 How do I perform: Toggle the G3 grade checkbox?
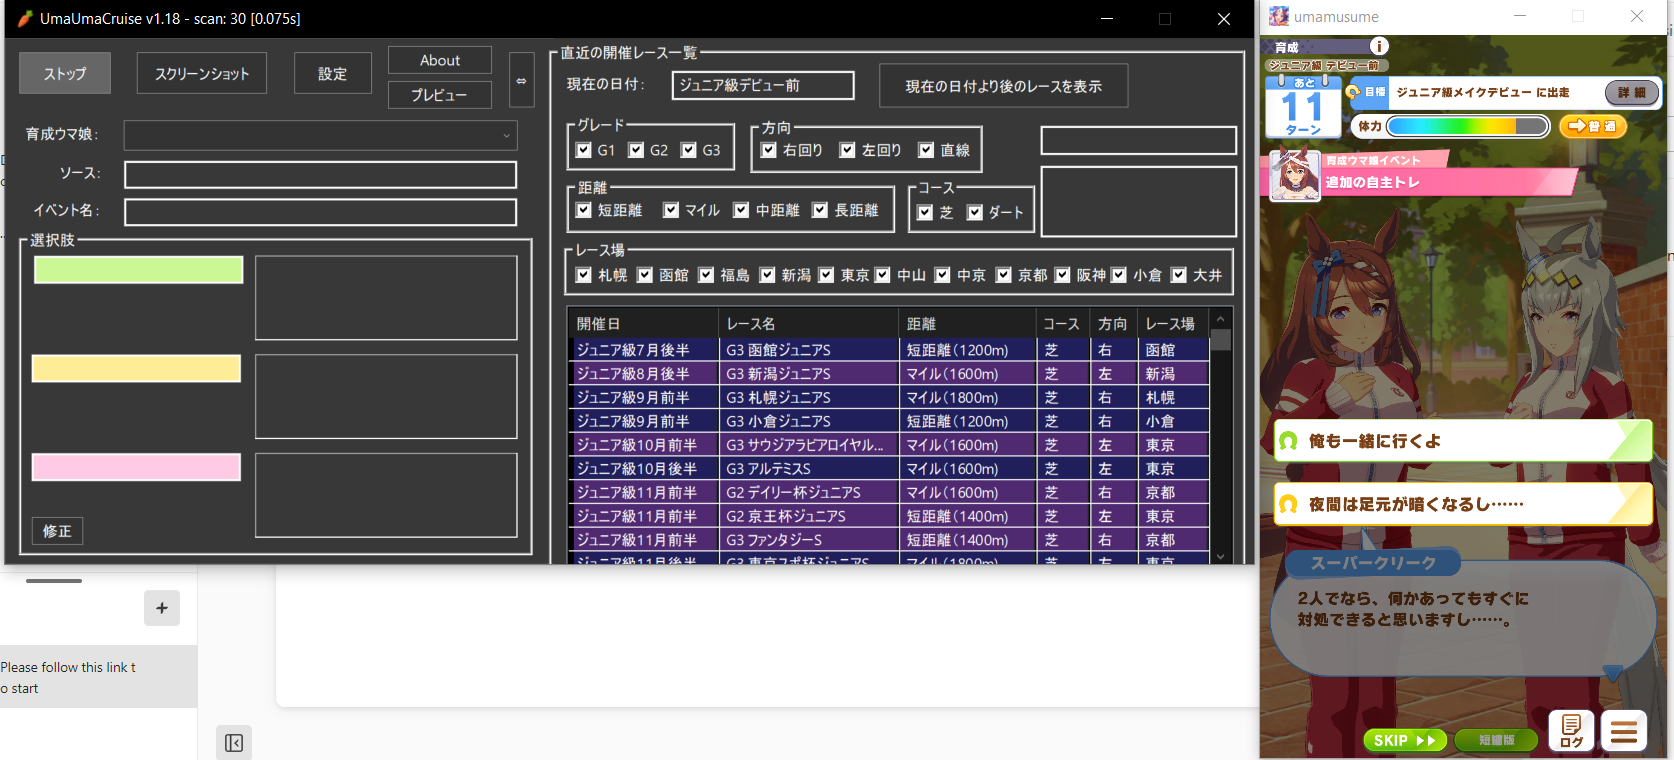point(688,150)
